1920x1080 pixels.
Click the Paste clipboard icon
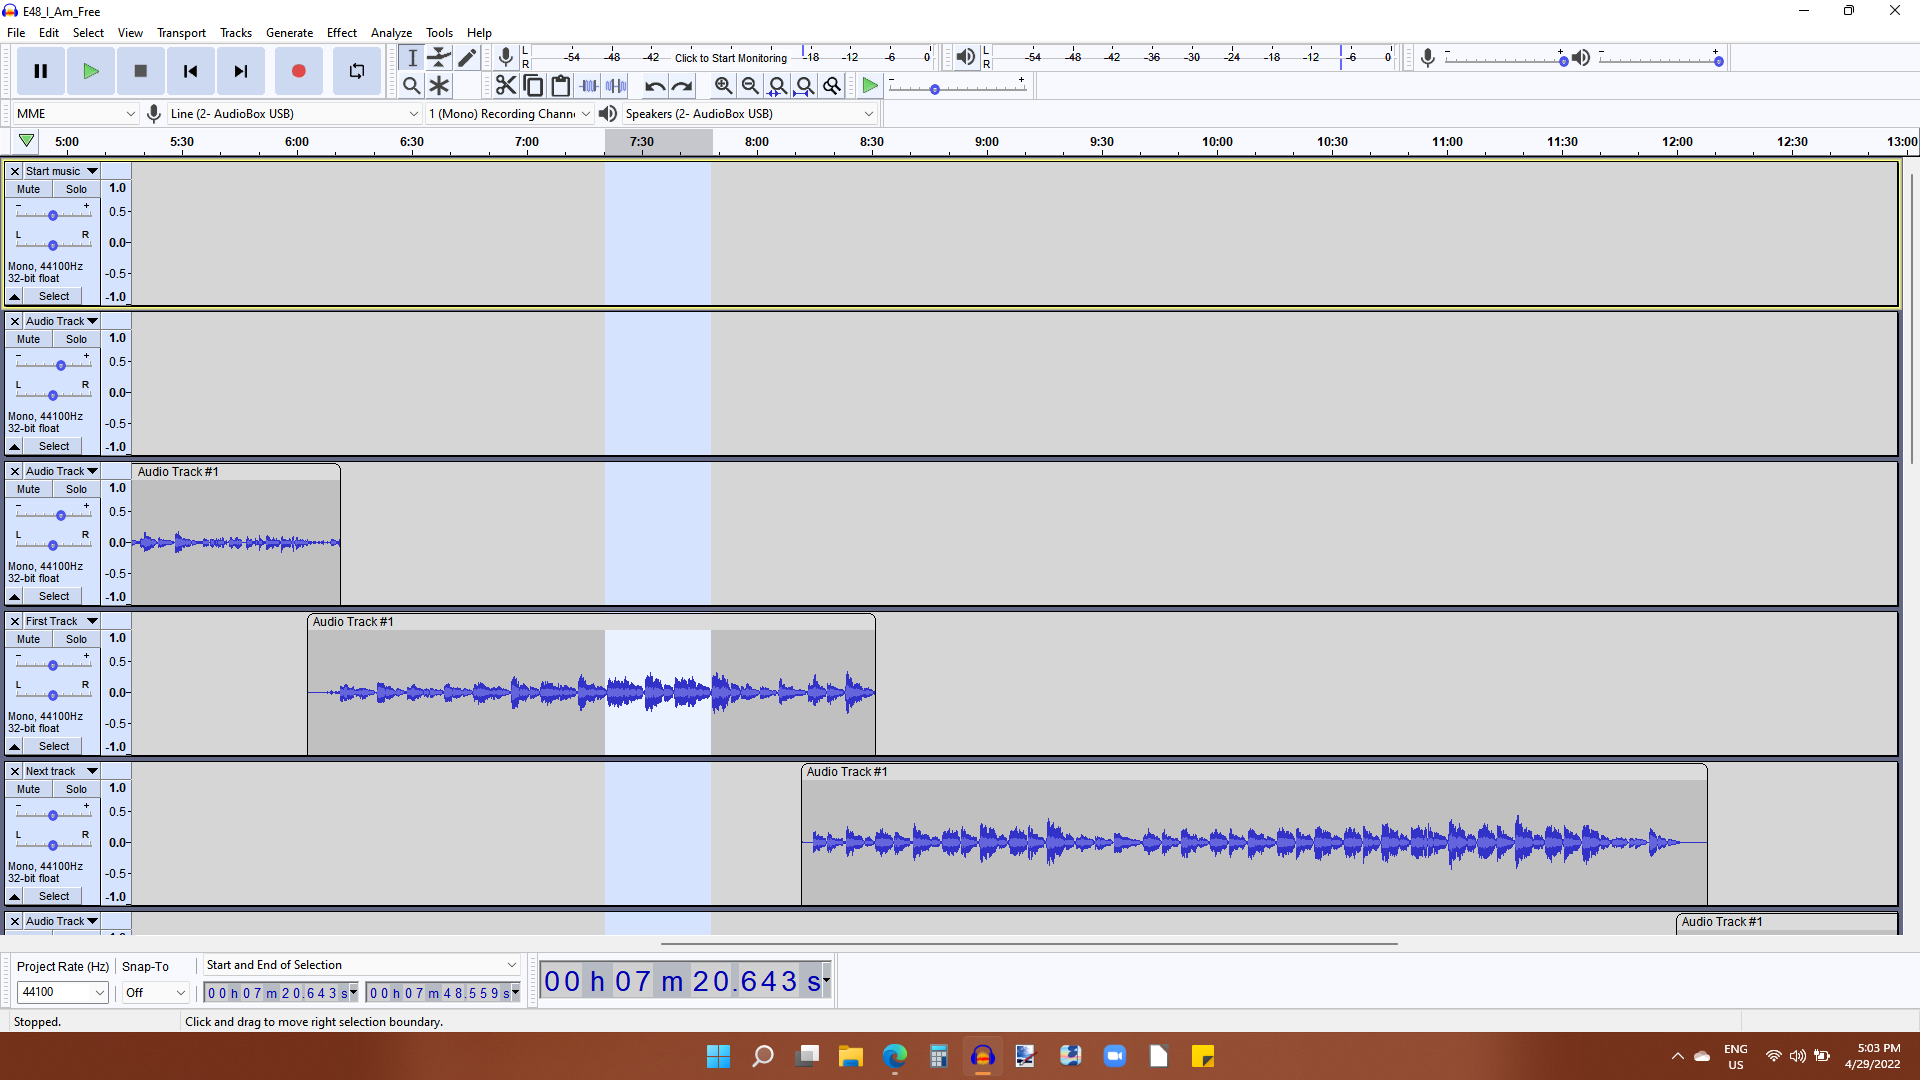pyautogui.click(x=561, y=86)
